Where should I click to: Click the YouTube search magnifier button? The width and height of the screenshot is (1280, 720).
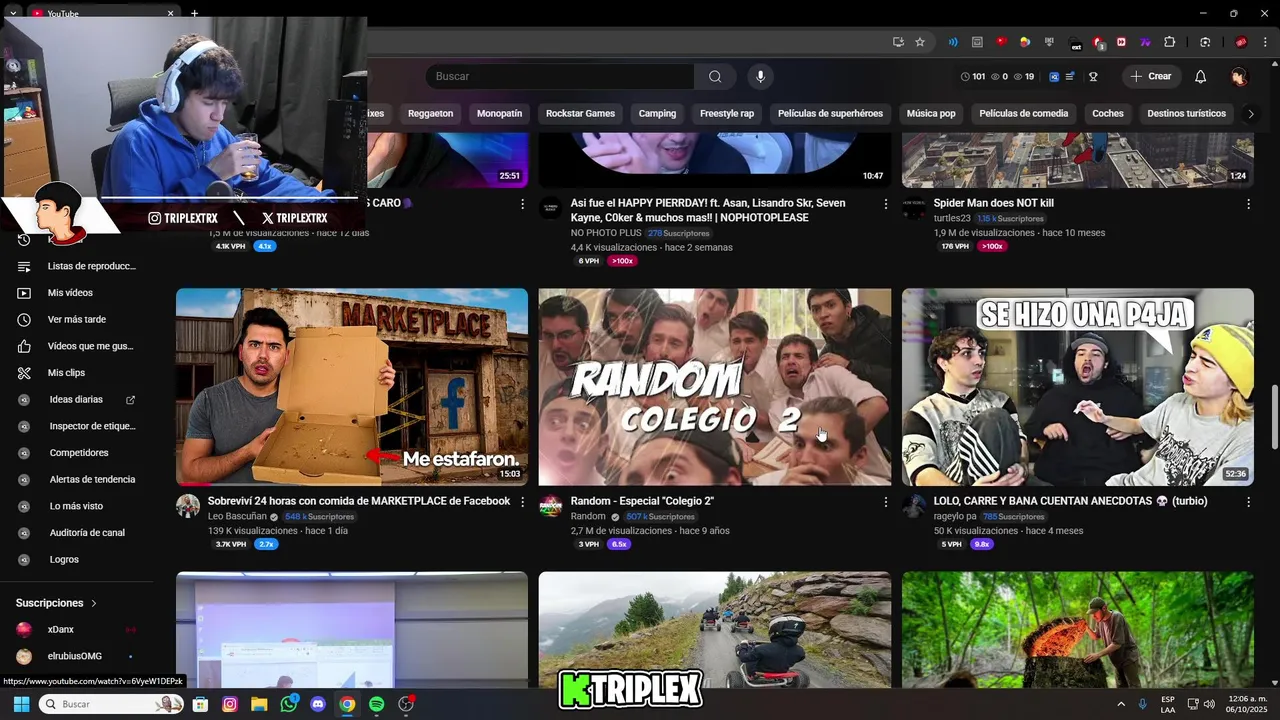[715, 76]
